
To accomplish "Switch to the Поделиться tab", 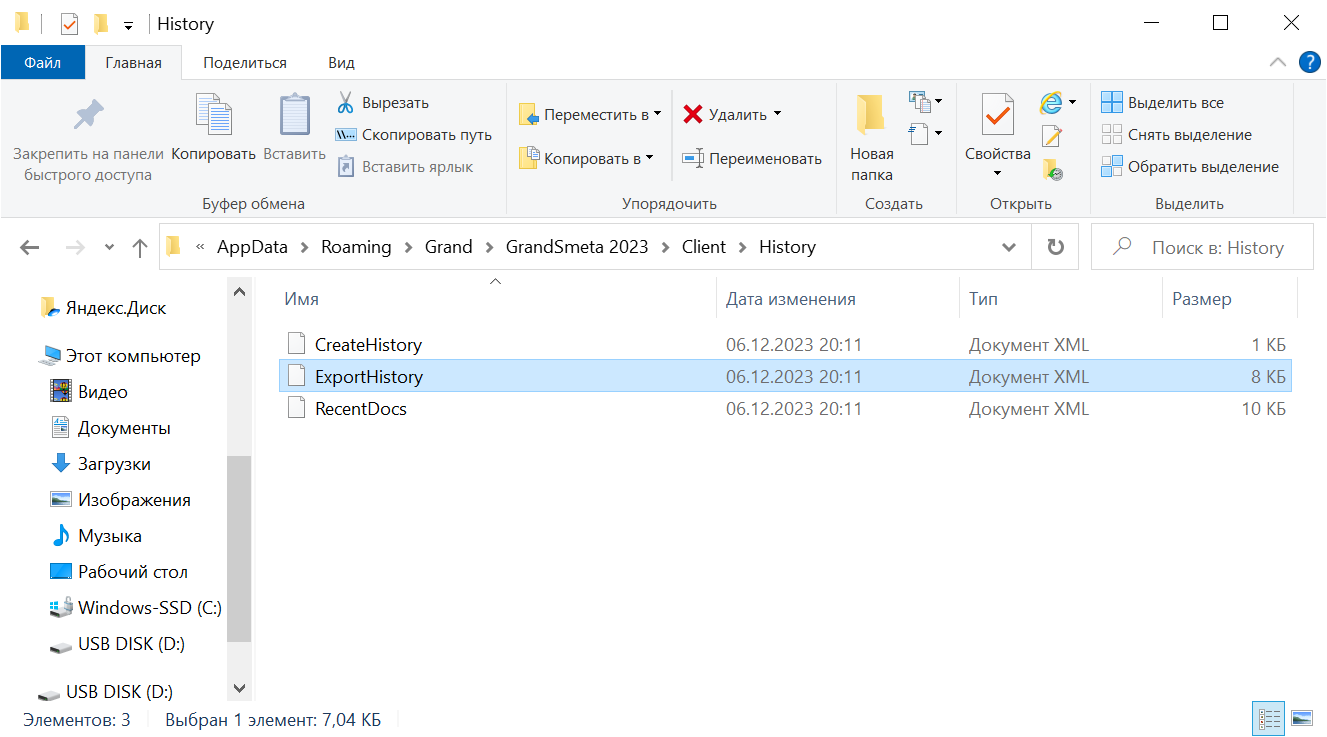I will 245,62.
